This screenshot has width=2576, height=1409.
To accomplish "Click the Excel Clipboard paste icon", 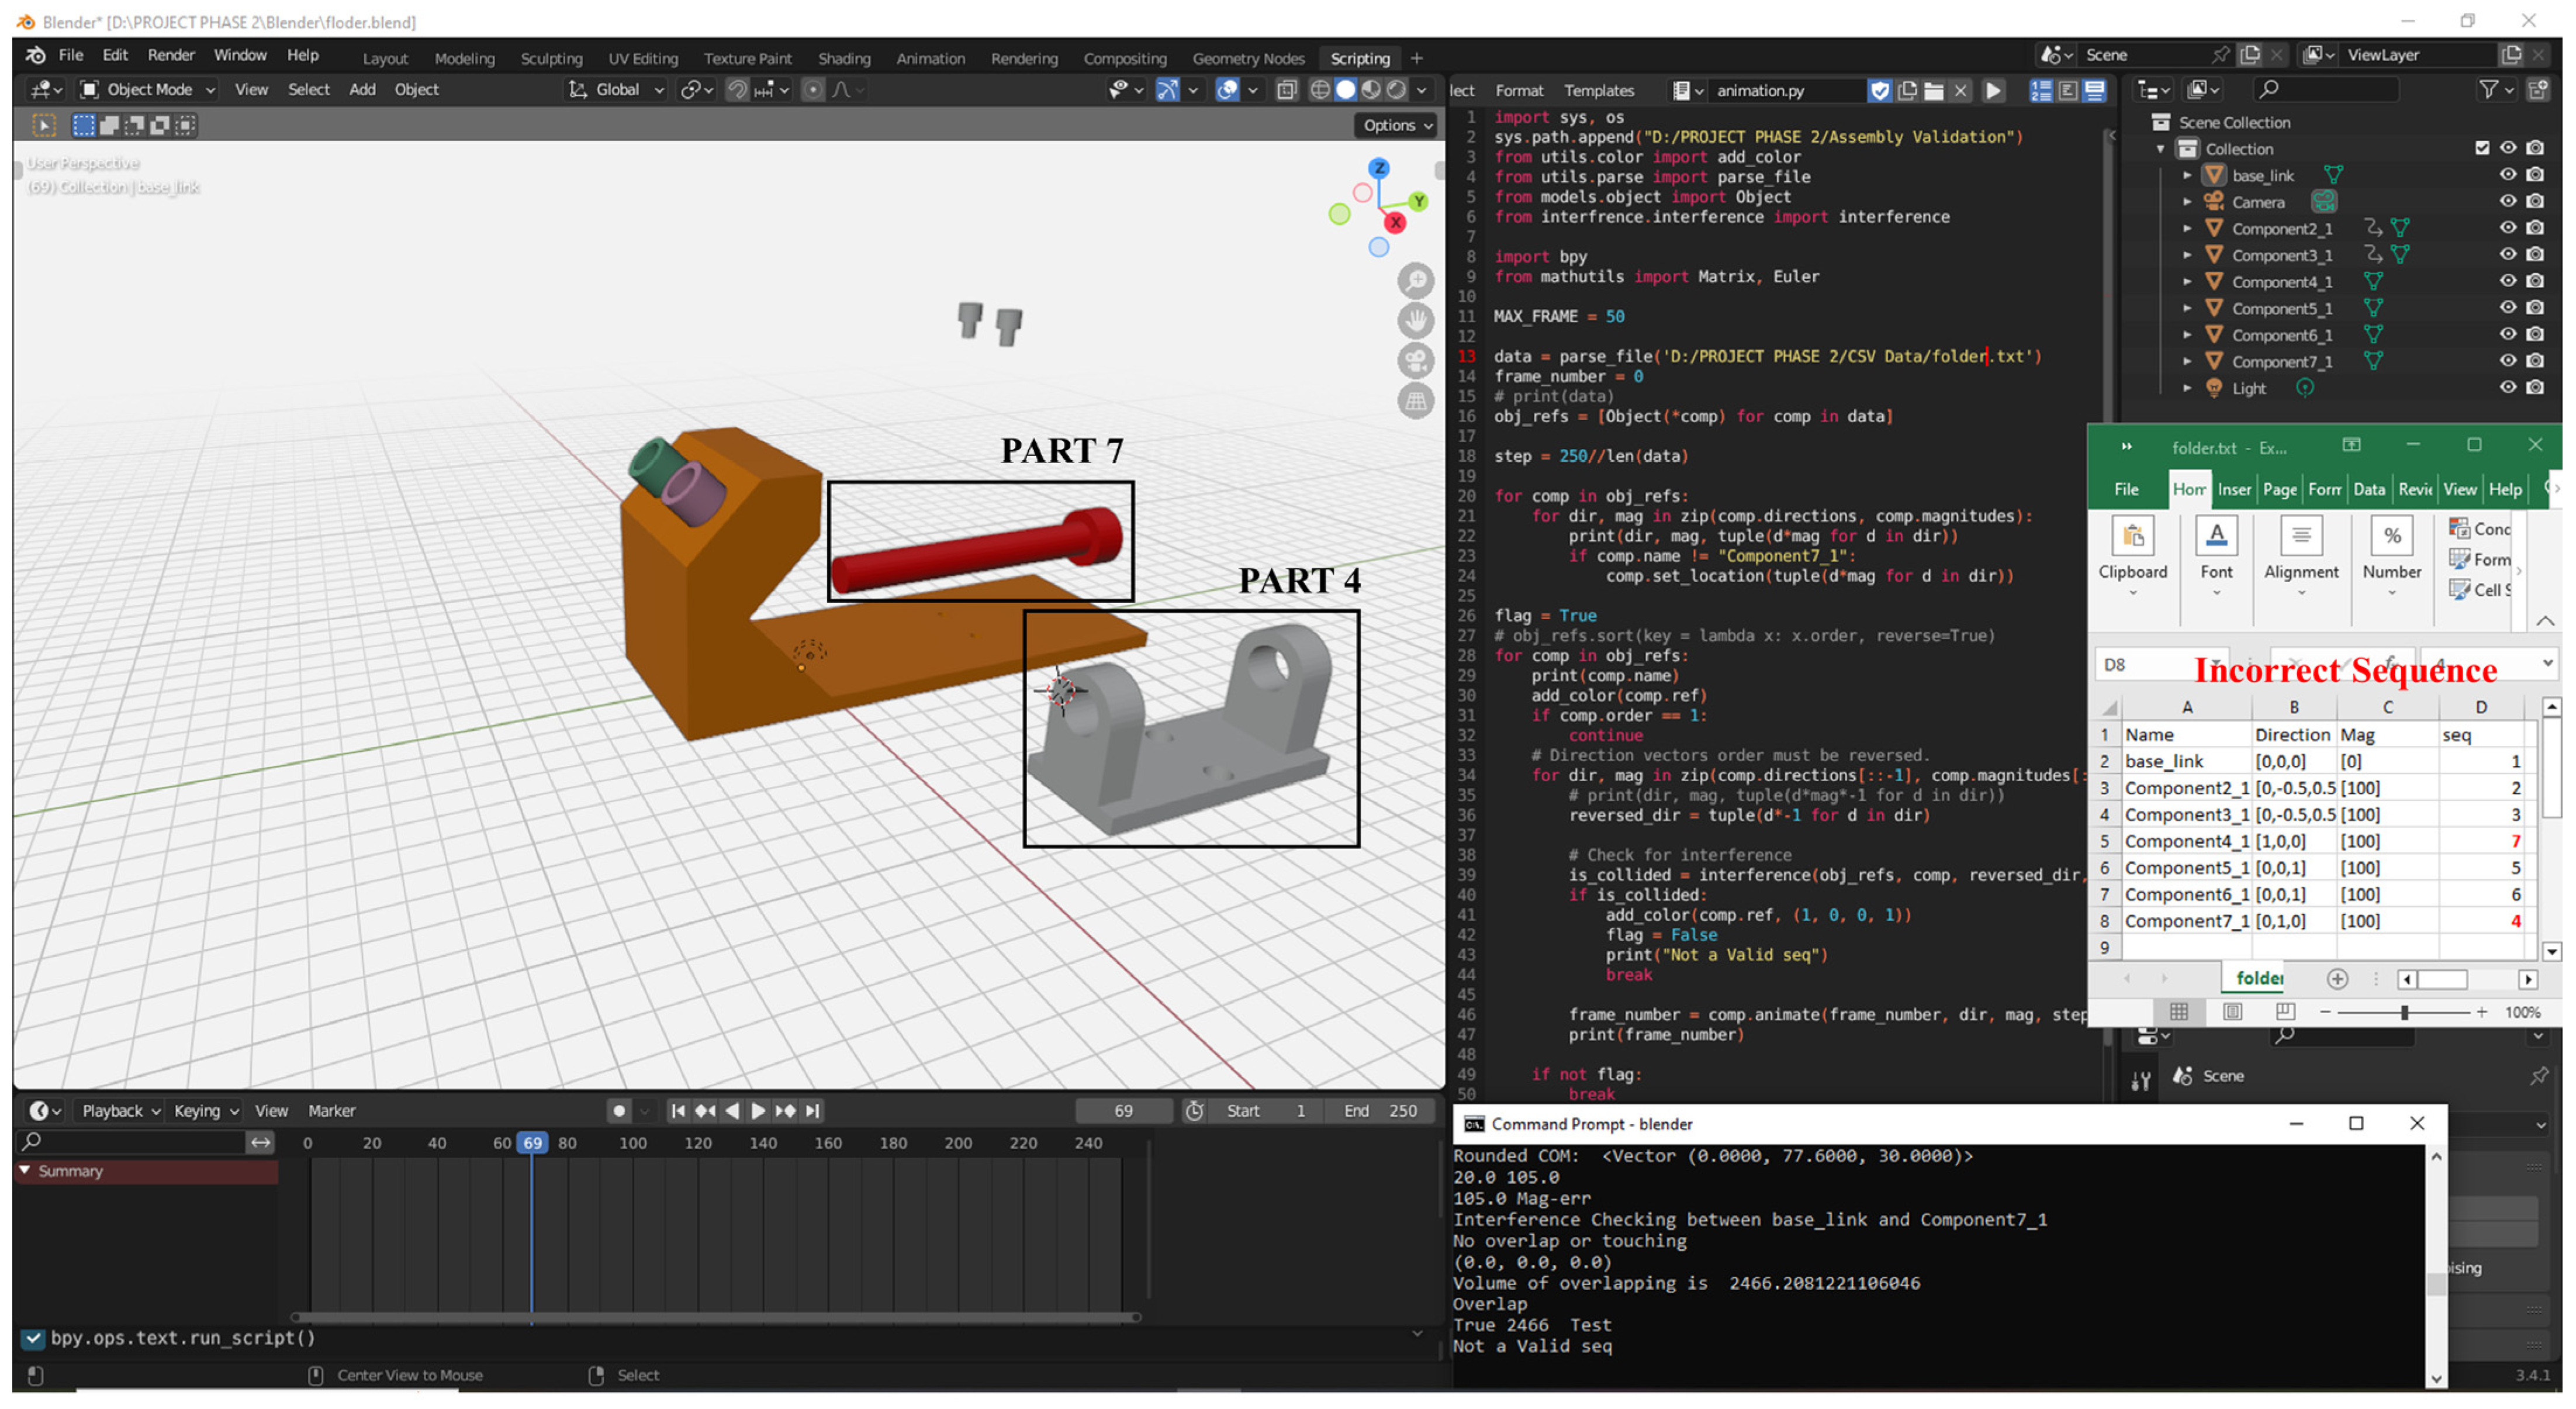I will pos(2132,537).
